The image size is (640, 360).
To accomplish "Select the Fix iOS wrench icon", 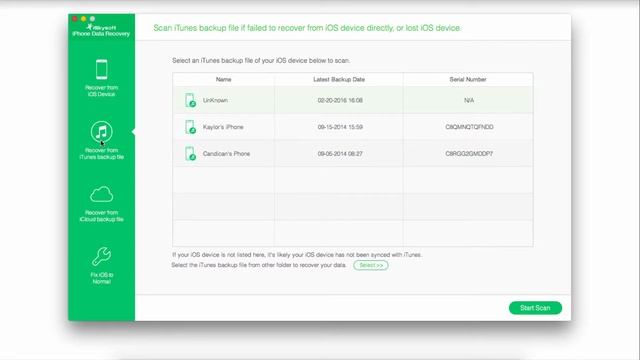I will [102, 257].
